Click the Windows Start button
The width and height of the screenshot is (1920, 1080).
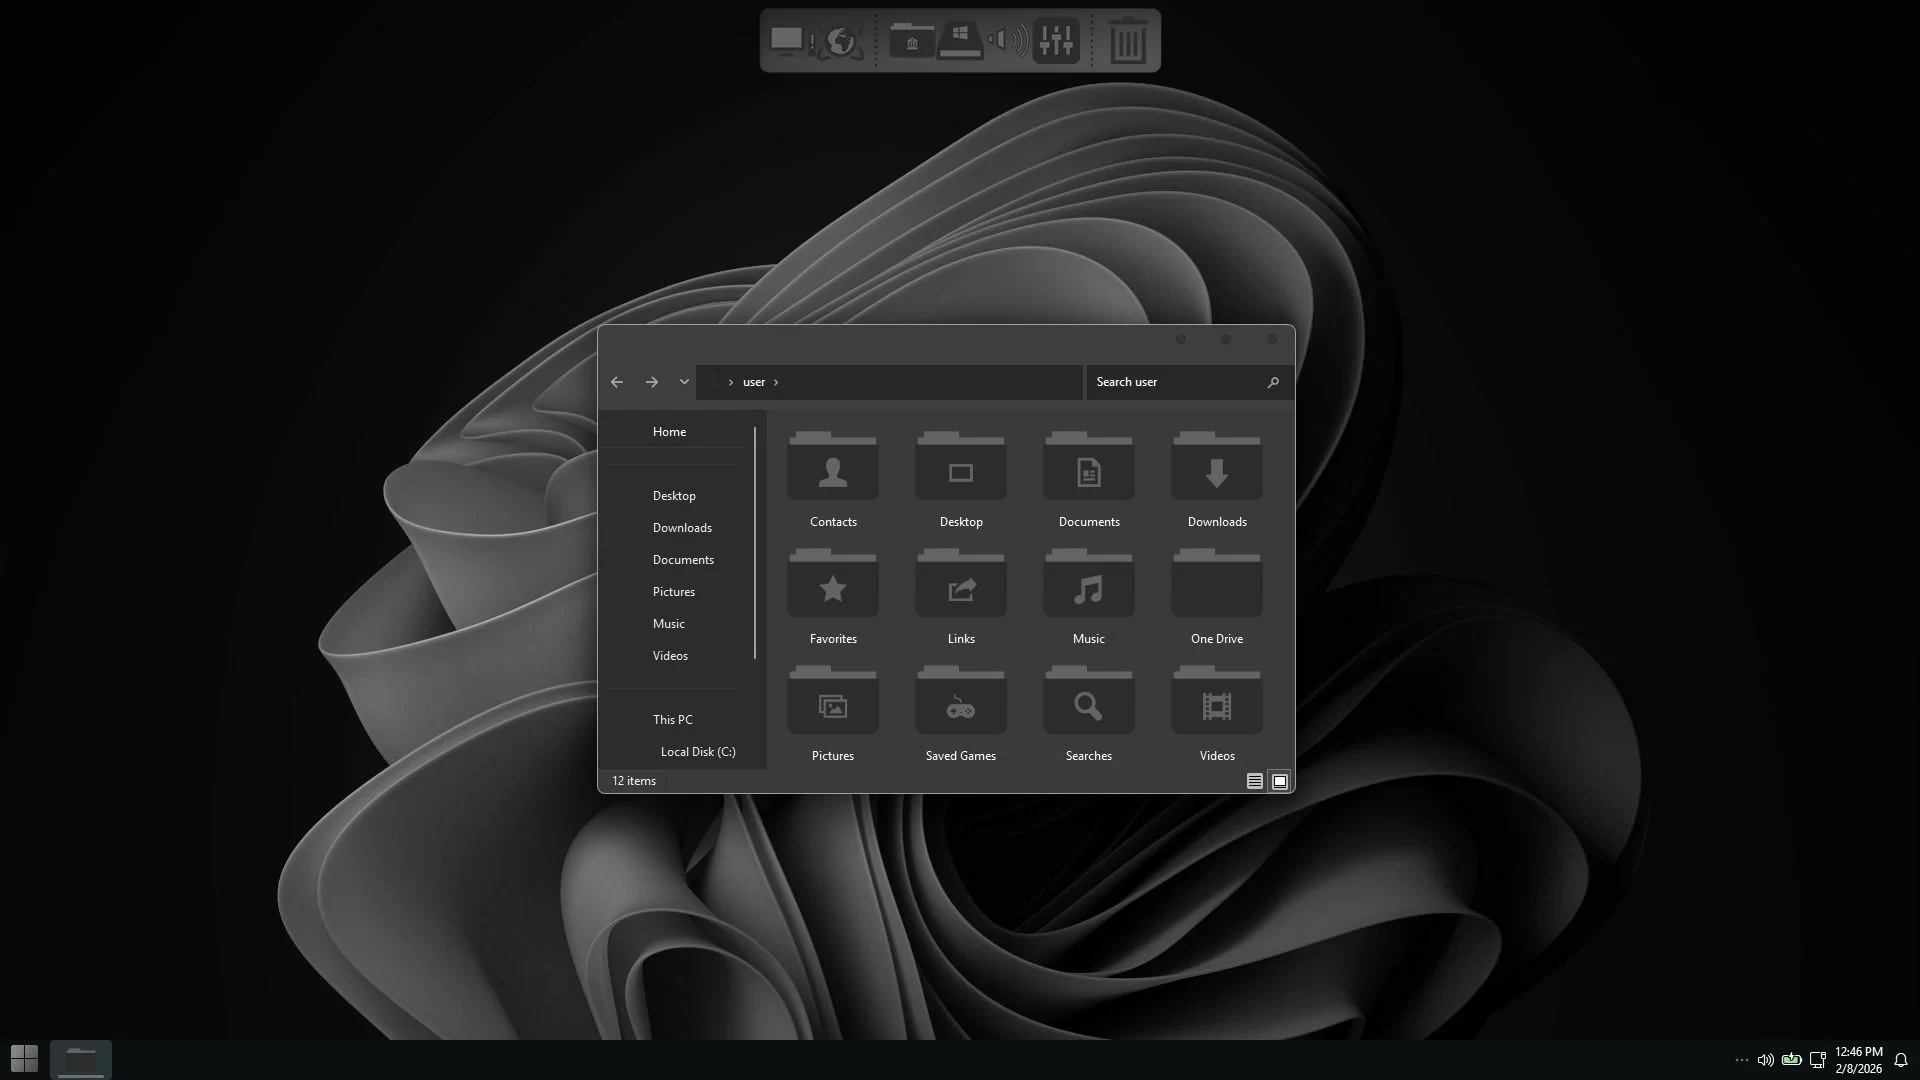(x=24, y=1058)
